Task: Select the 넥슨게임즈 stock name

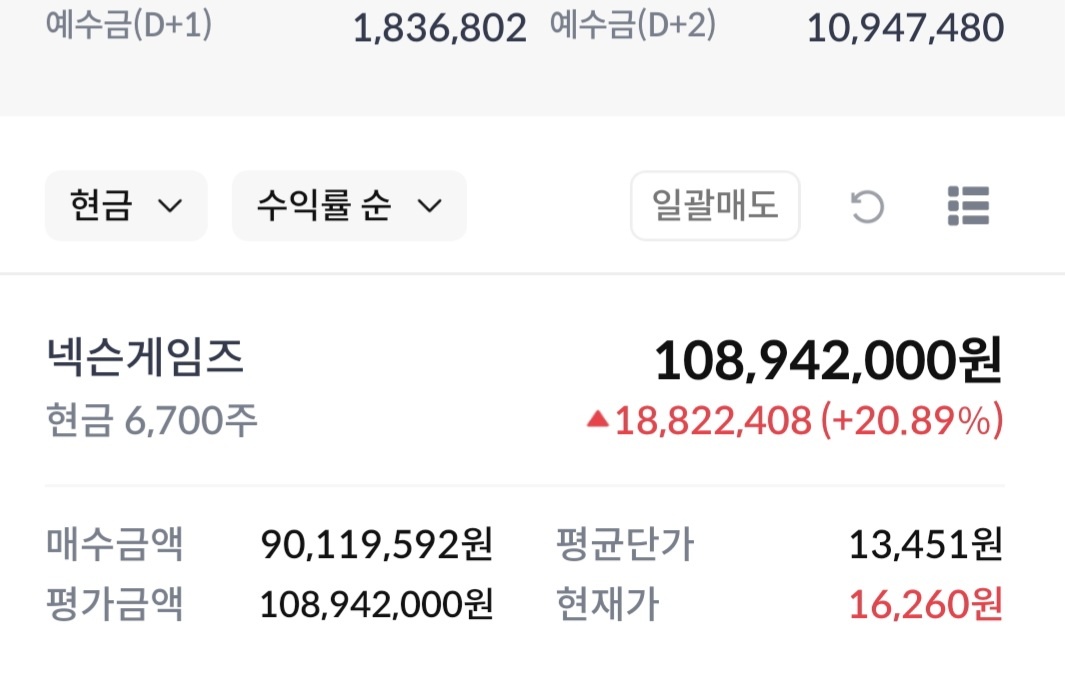Action: pyautogui.click(x=145, y=358)
